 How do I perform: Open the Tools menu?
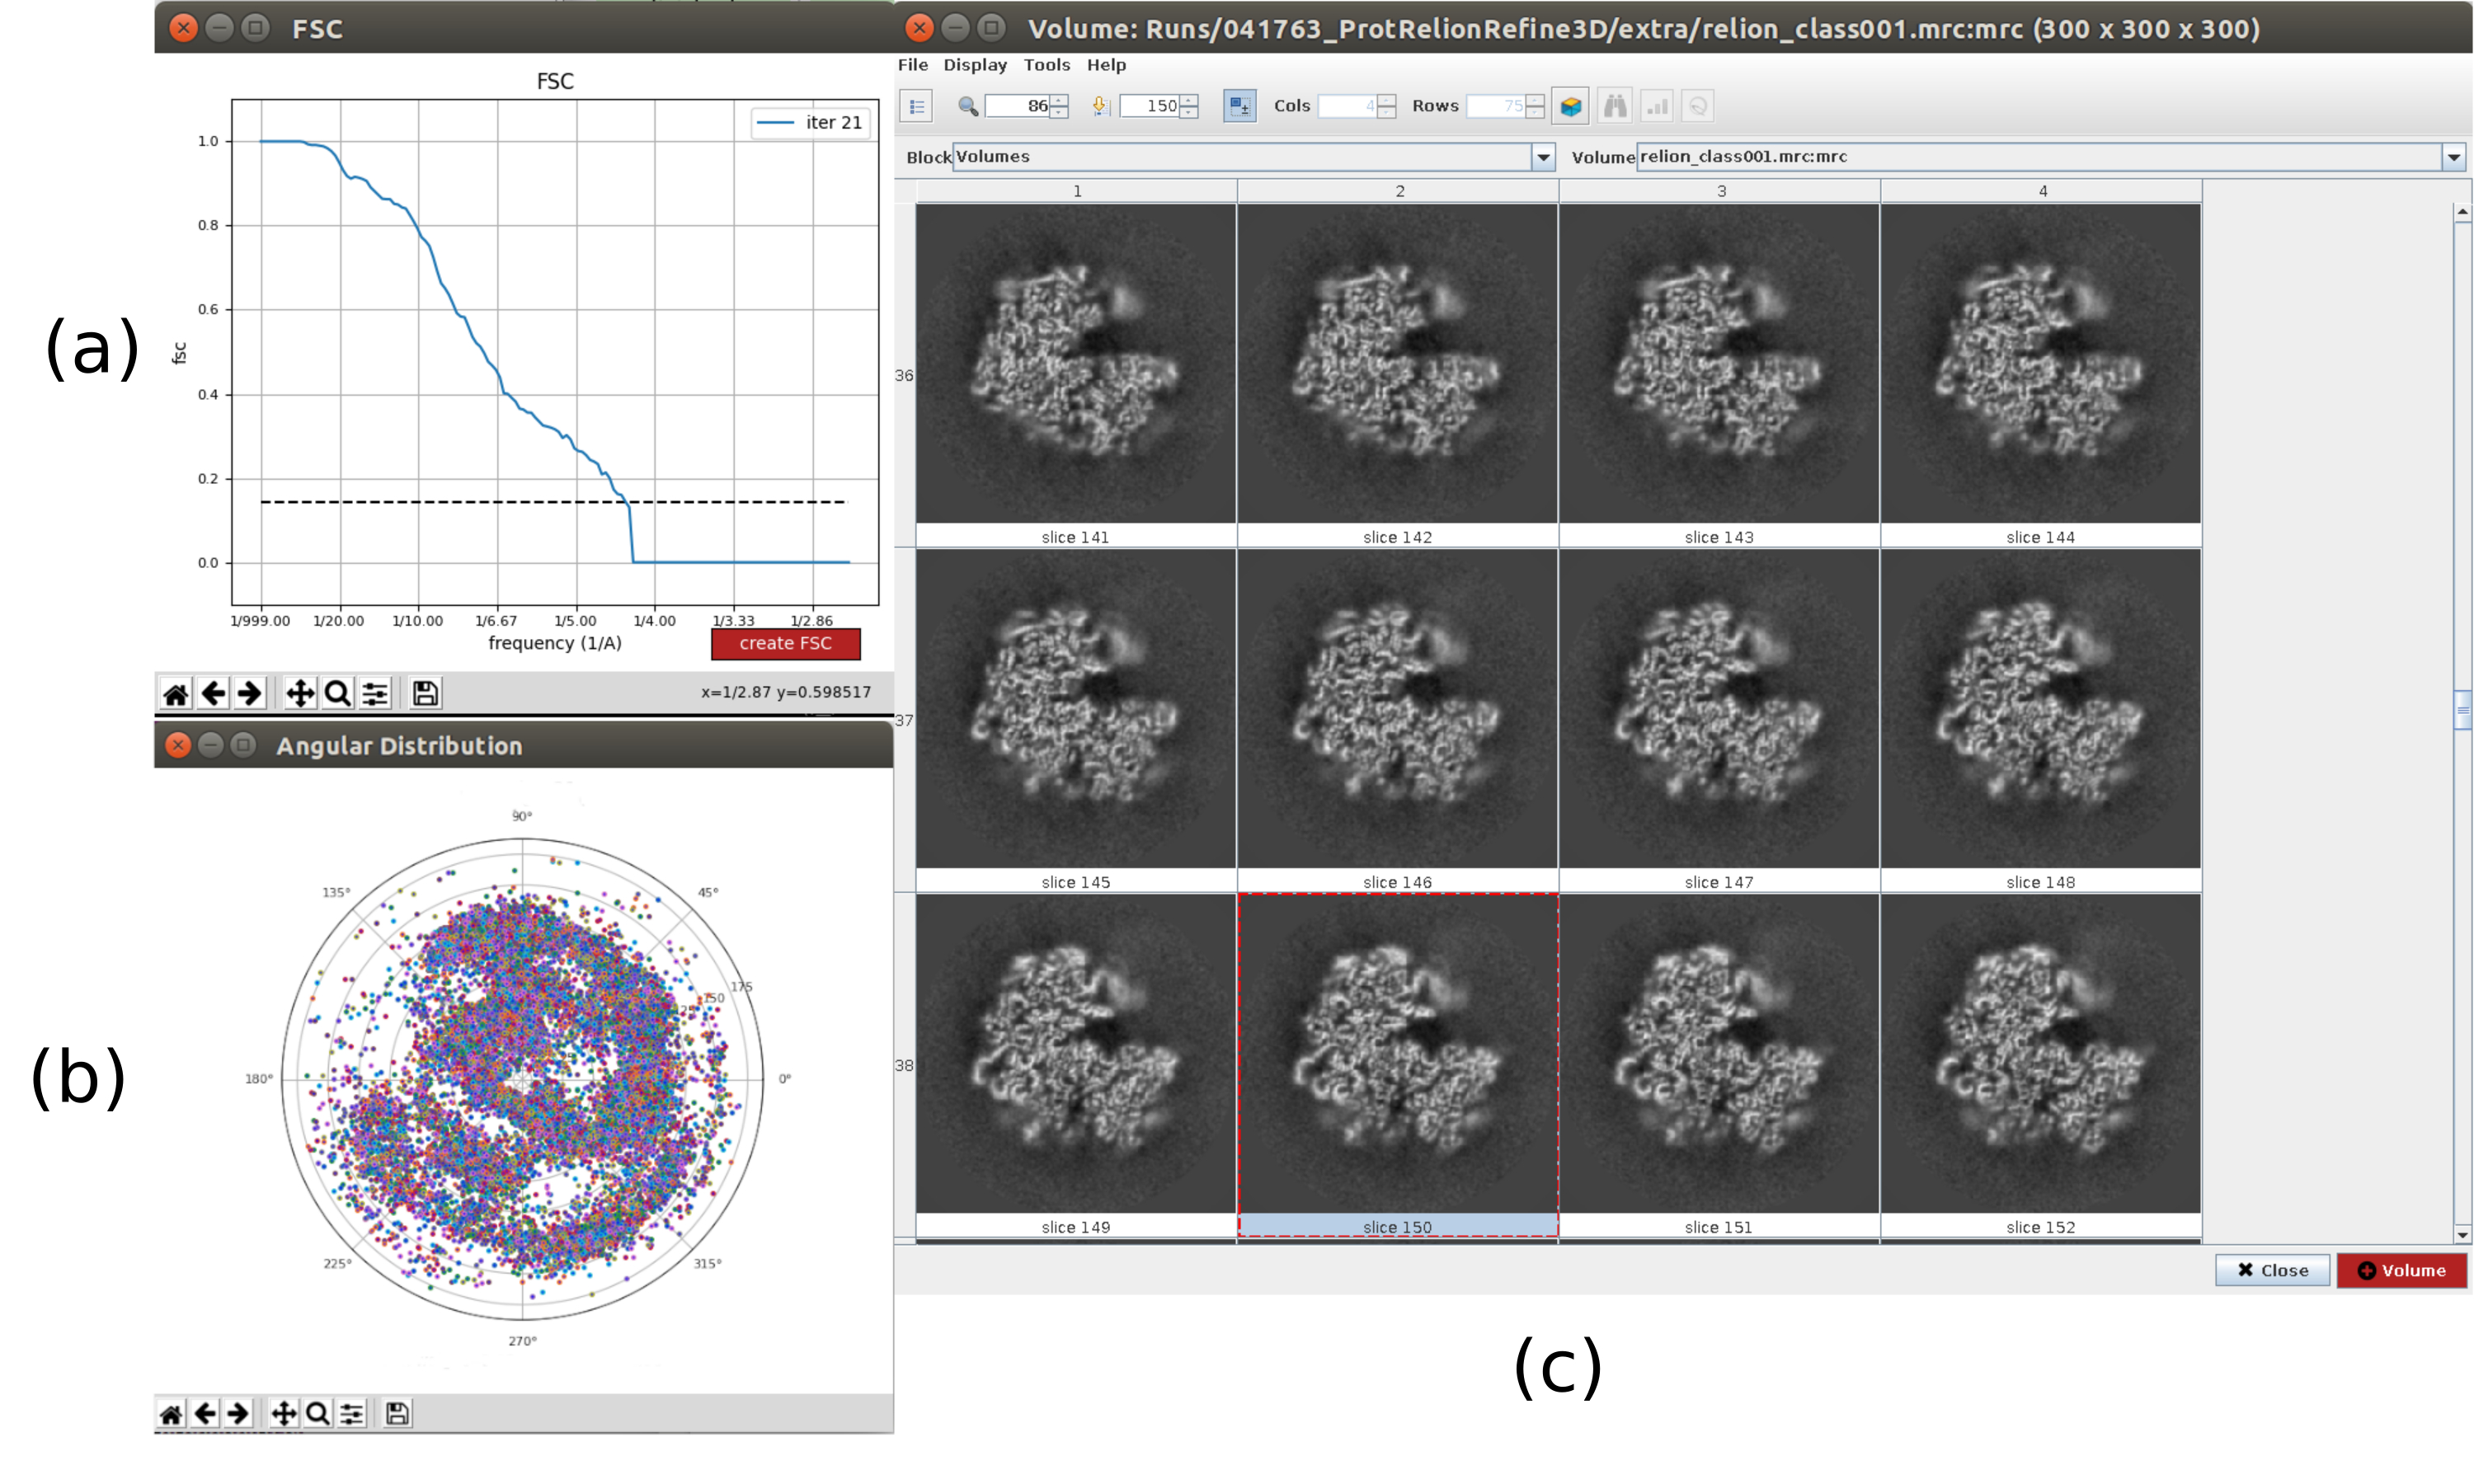click(x=1046, y=65)
